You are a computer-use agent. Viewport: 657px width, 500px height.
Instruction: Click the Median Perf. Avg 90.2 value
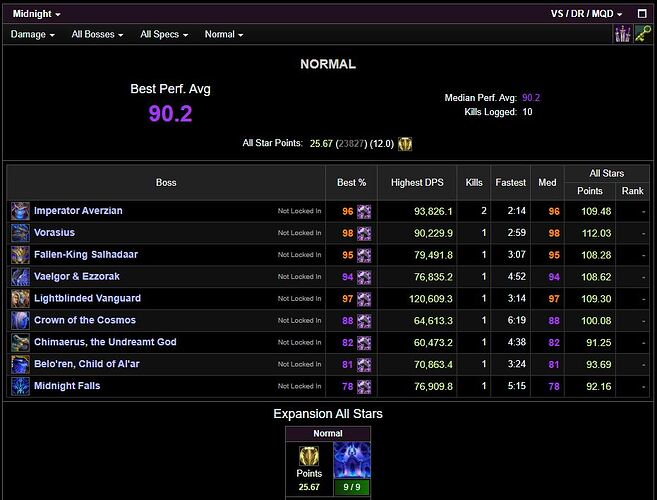pos(531,98)
